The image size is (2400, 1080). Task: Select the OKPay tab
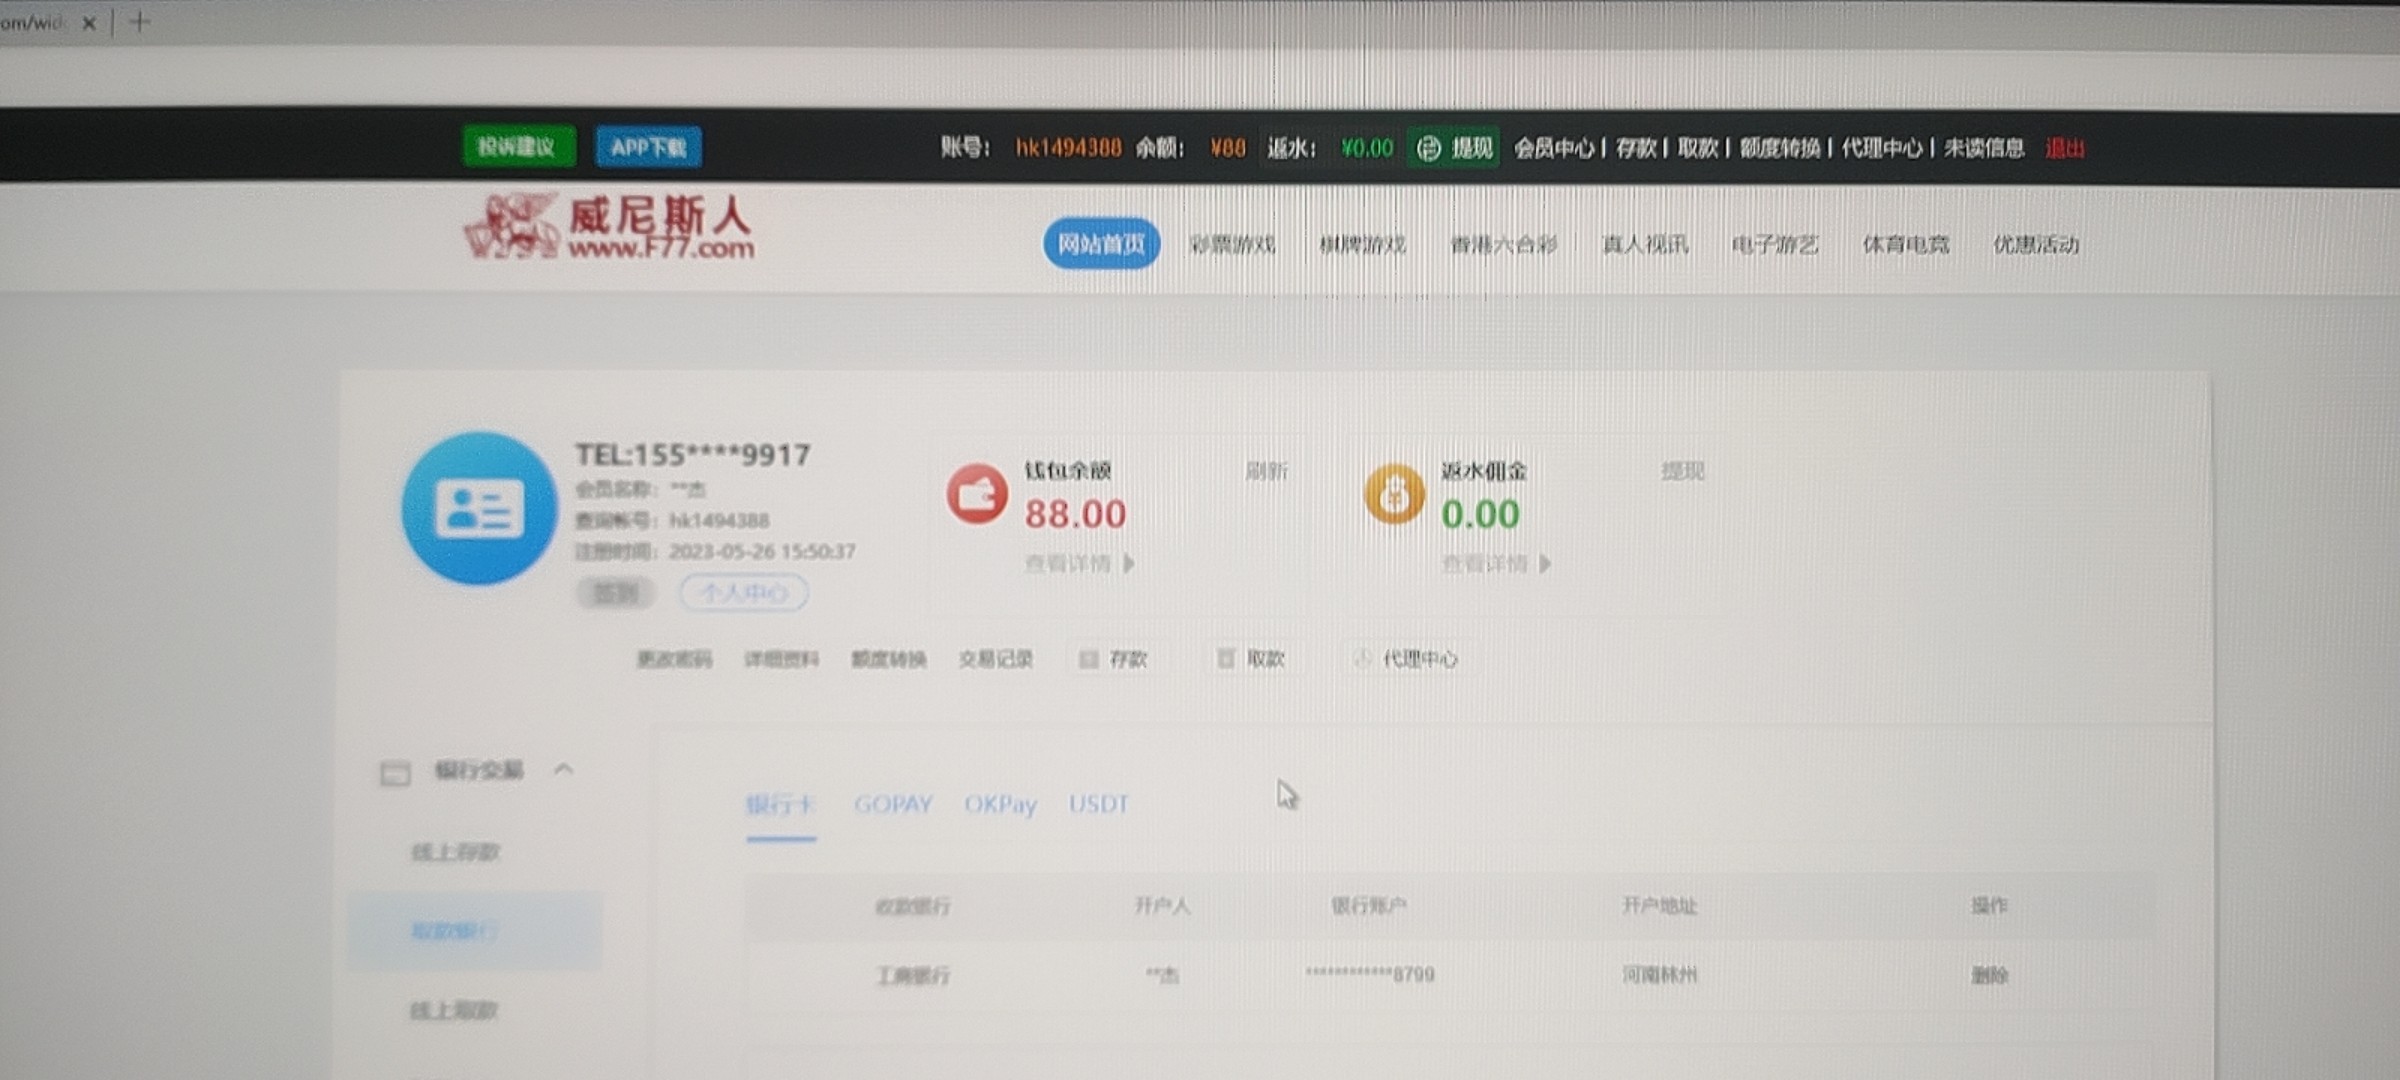[x=1000, y=804]
